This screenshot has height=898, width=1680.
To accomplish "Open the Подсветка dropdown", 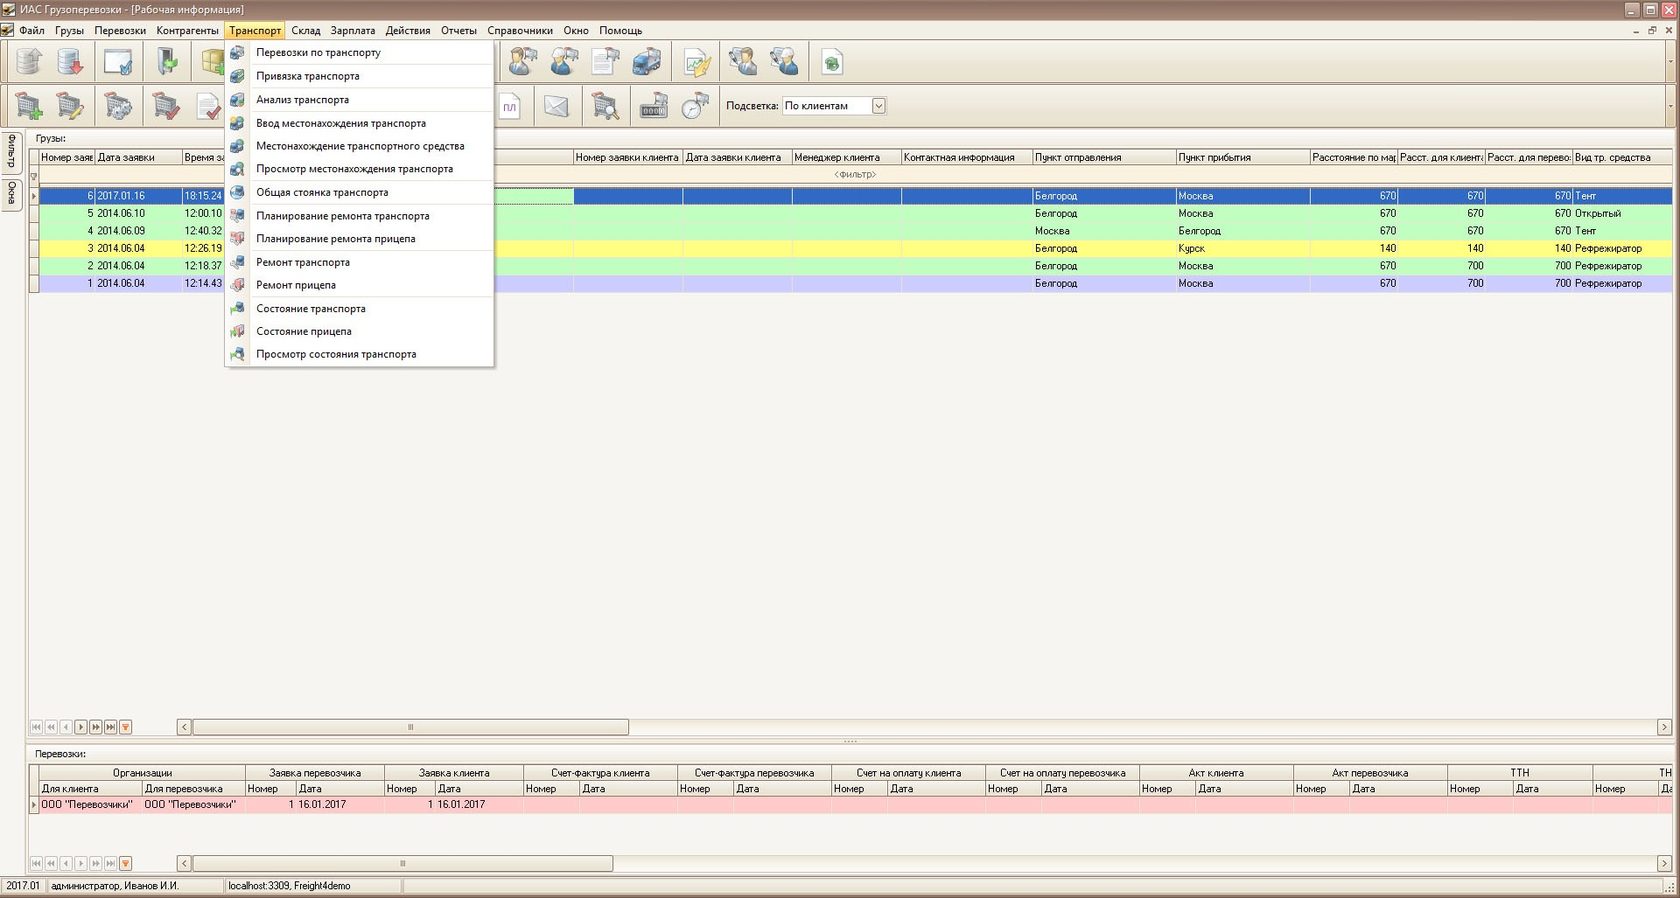I will pyautogui.click(x=878, y=106).
